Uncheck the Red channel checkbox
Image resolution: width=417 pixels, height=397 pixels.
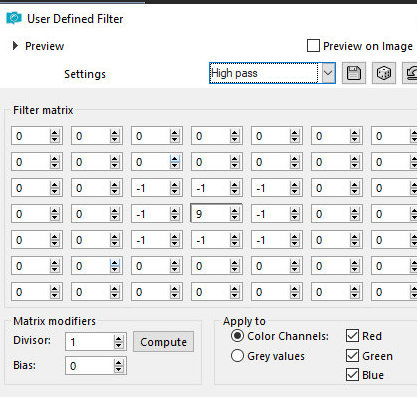[x=352, y=336]
